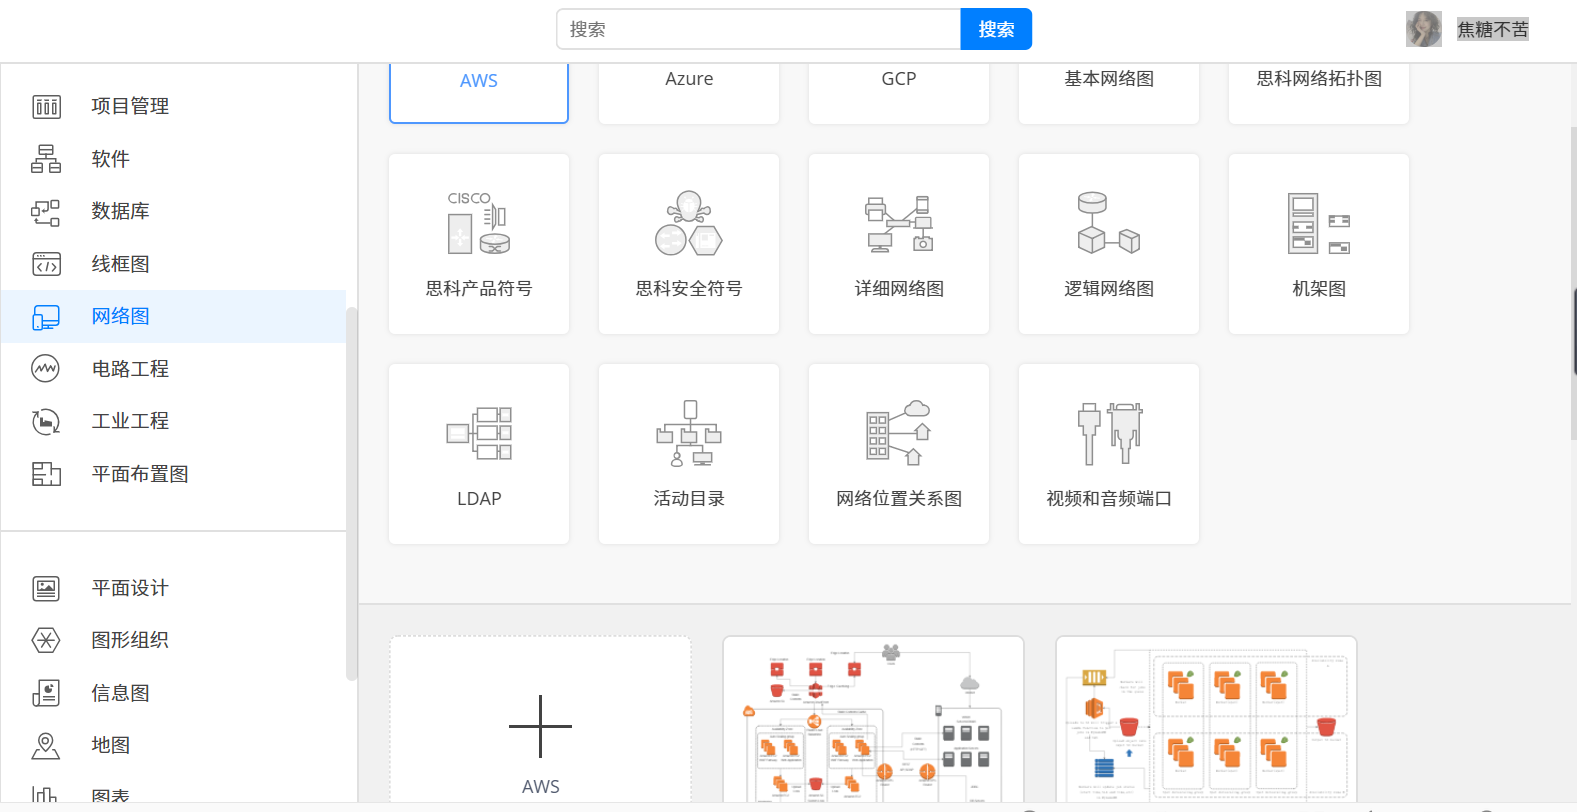Viewport: 1577px width, 812px height.
Task: Open 软件 label in sidebar
Action: pos(111,159)
